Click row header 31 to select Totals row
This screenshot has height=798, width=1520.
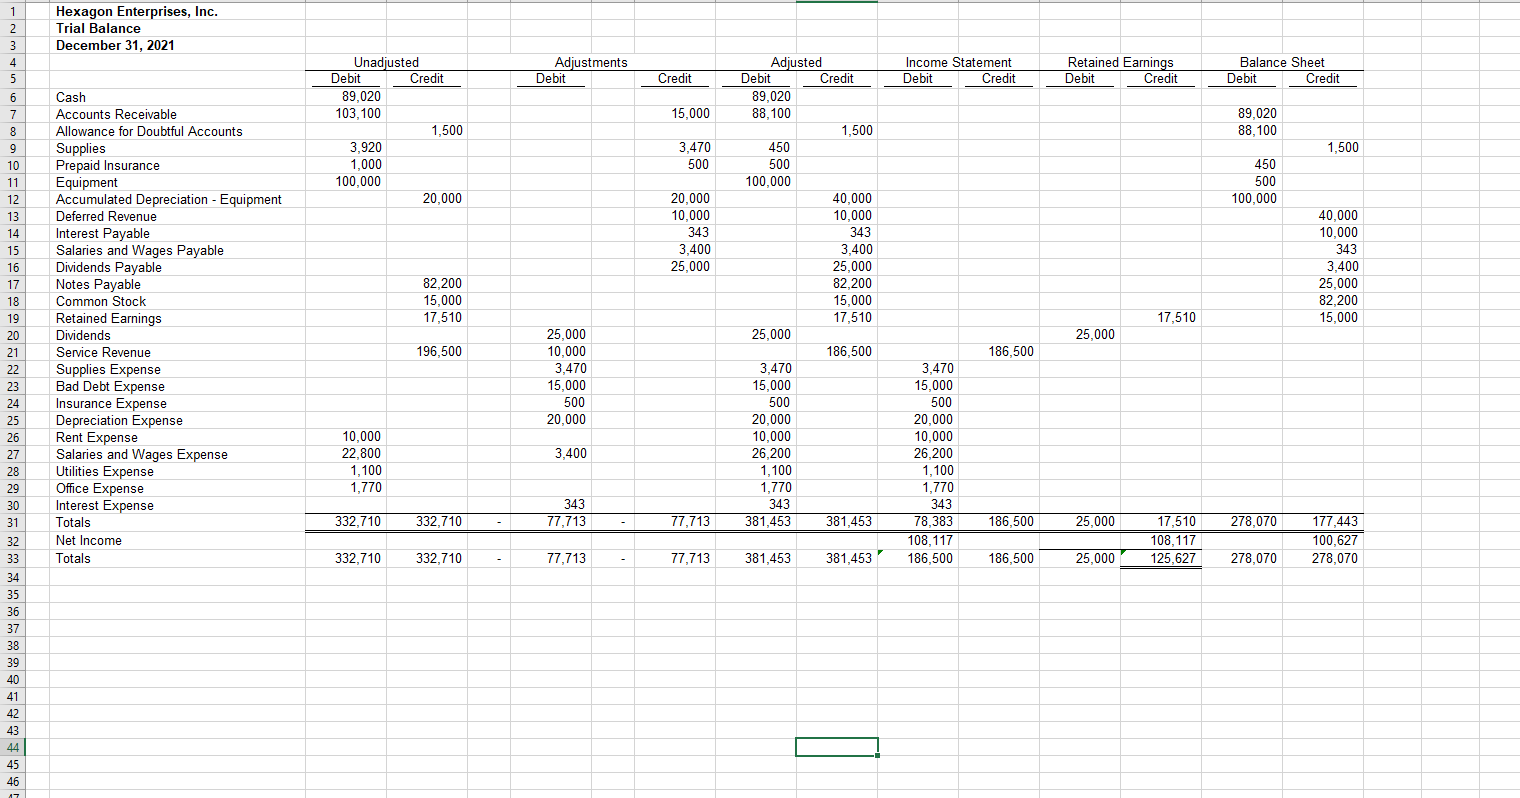click(14, 522)
